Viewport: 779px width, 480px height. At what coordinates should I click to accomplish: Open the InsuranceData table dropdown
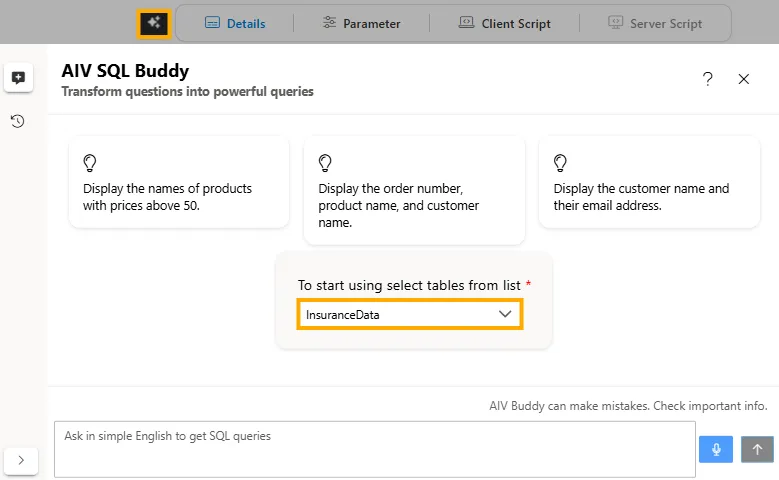point(409,314)
